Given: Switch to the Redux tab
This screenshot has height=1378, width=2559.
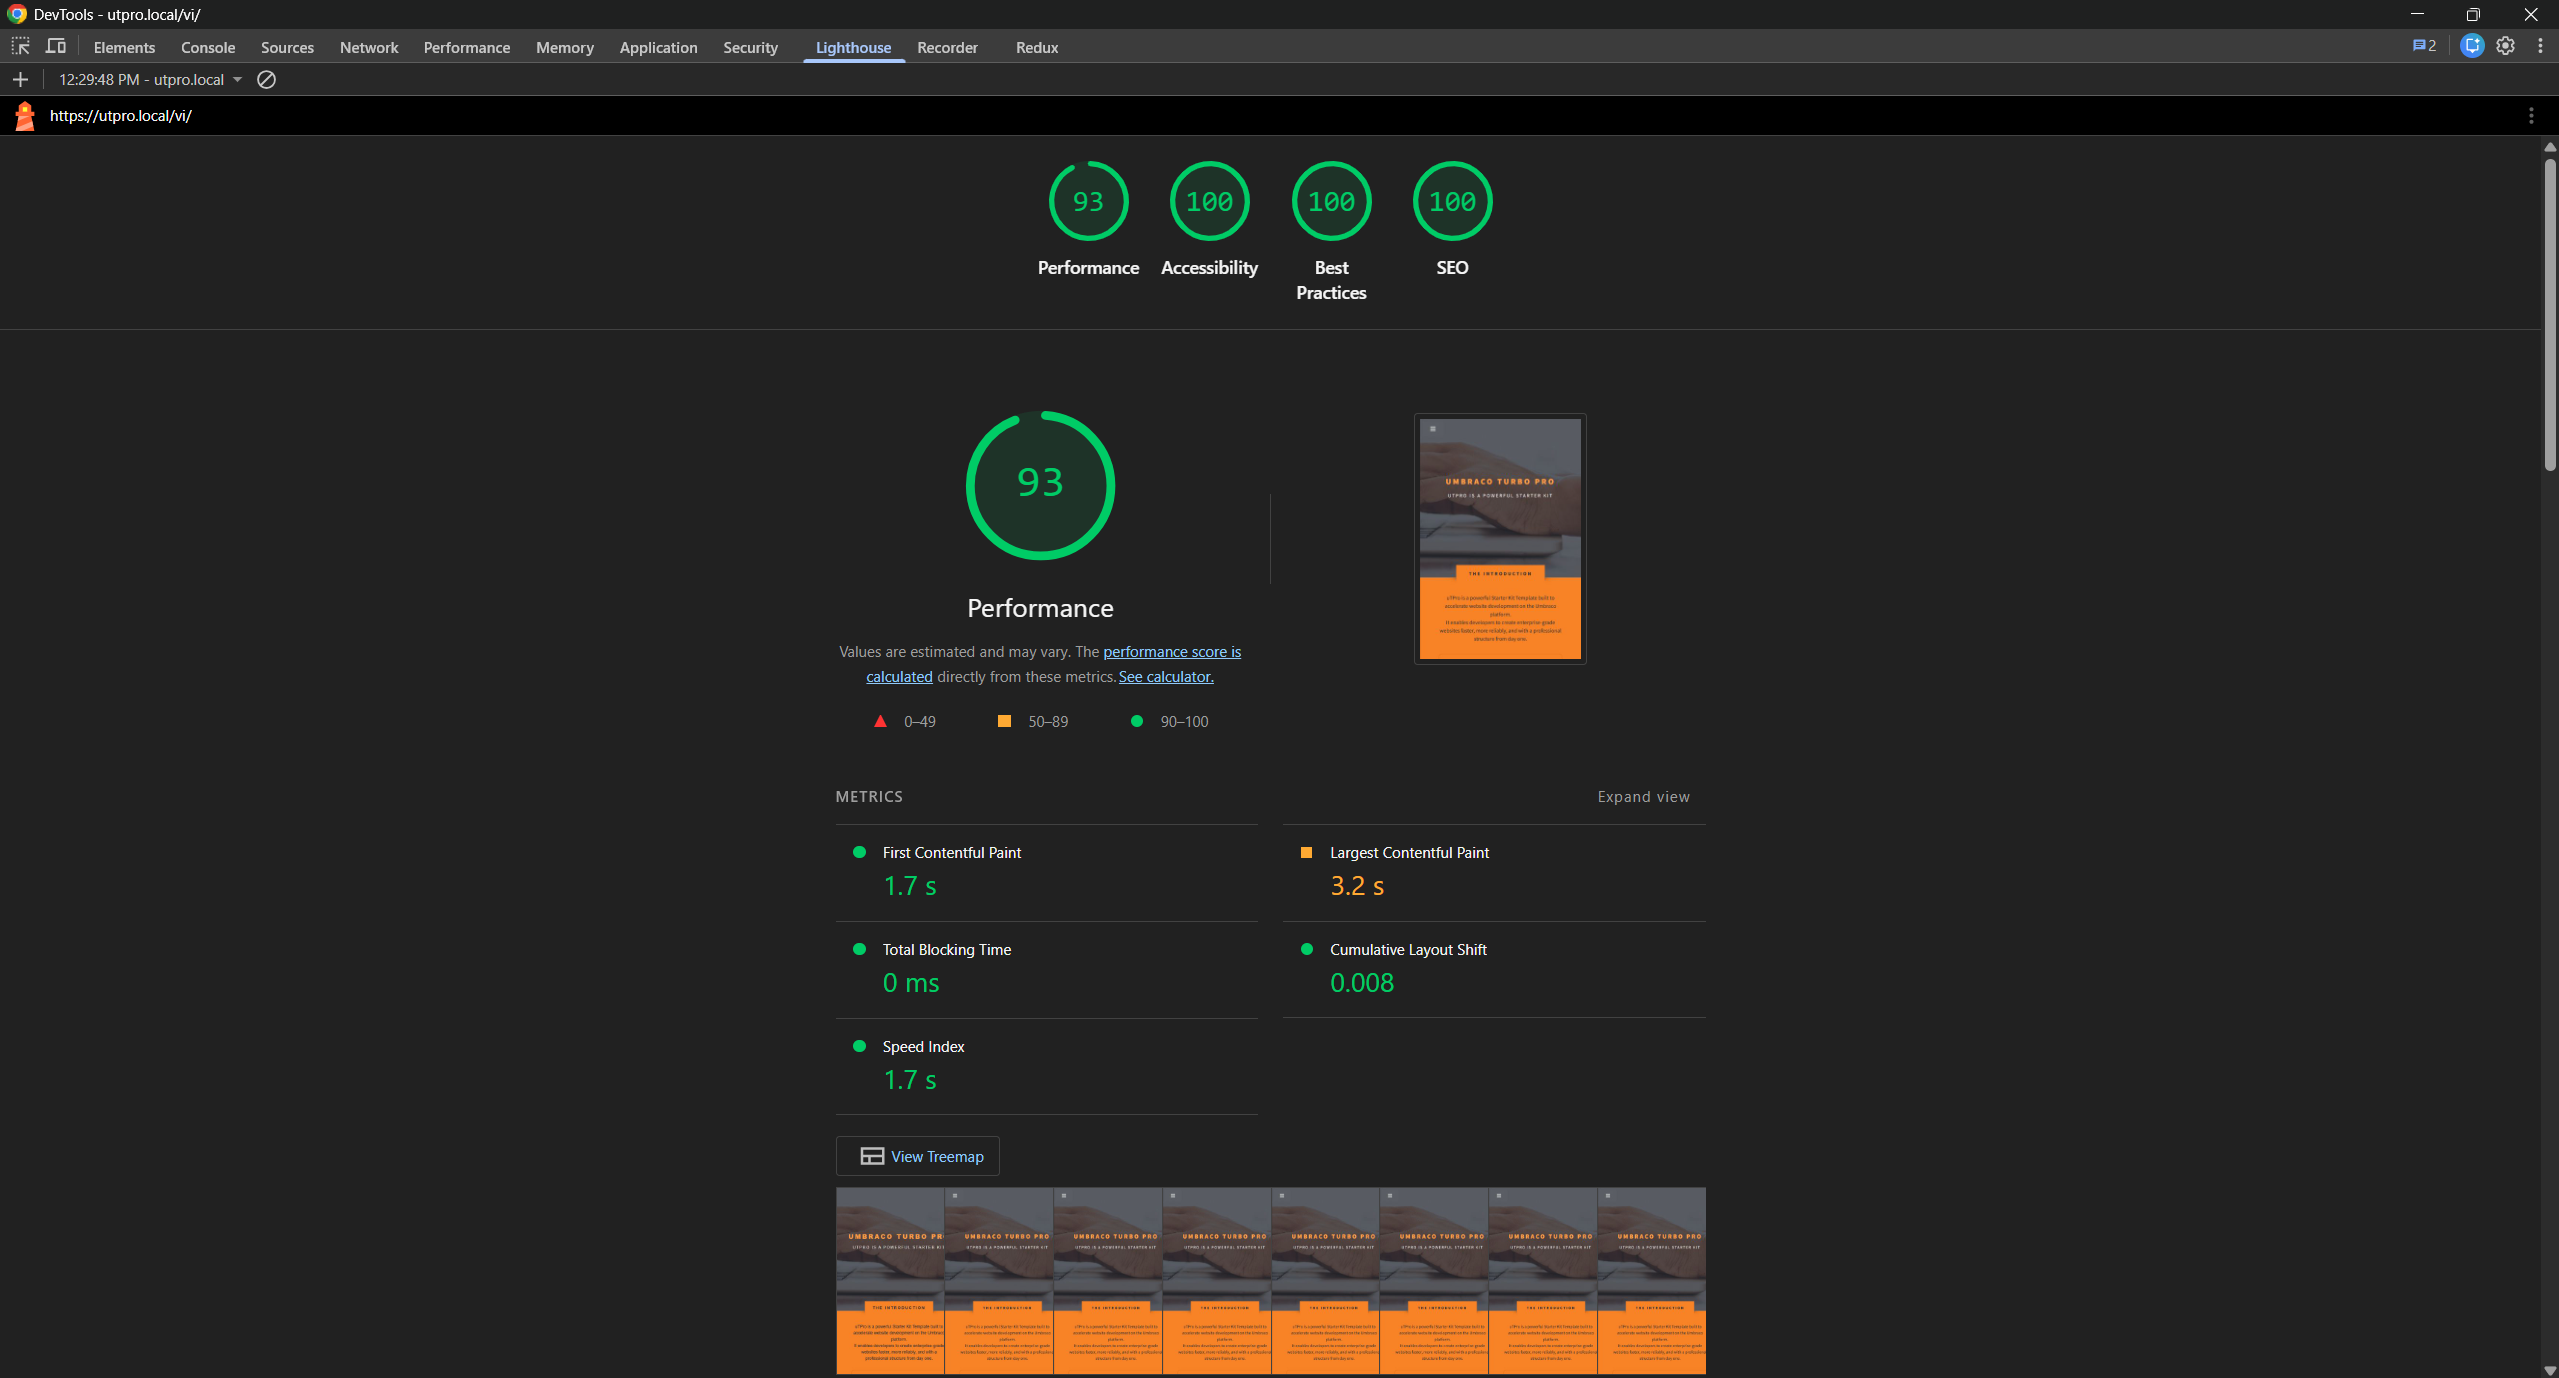Looking at the screenshot, I should coord(1037,47).
